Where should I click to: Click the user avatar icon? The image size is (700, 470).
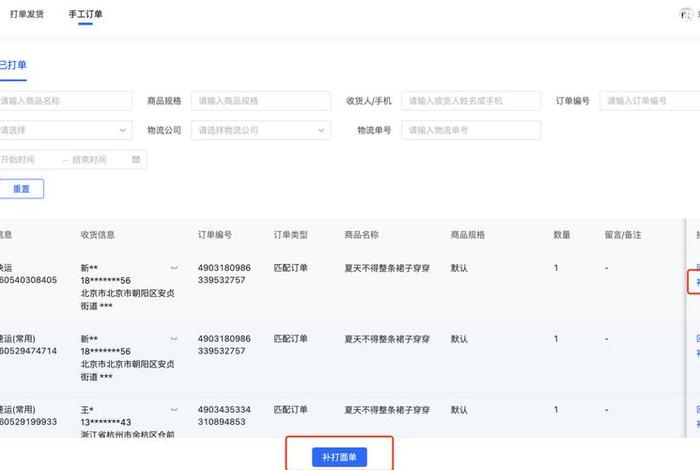click(686, 15)
